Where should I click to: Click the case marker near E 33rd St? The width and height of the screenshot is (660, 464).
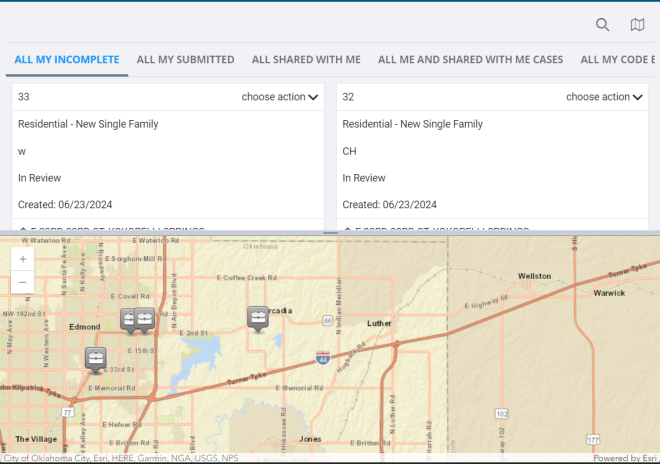click(x=95, y=357)
